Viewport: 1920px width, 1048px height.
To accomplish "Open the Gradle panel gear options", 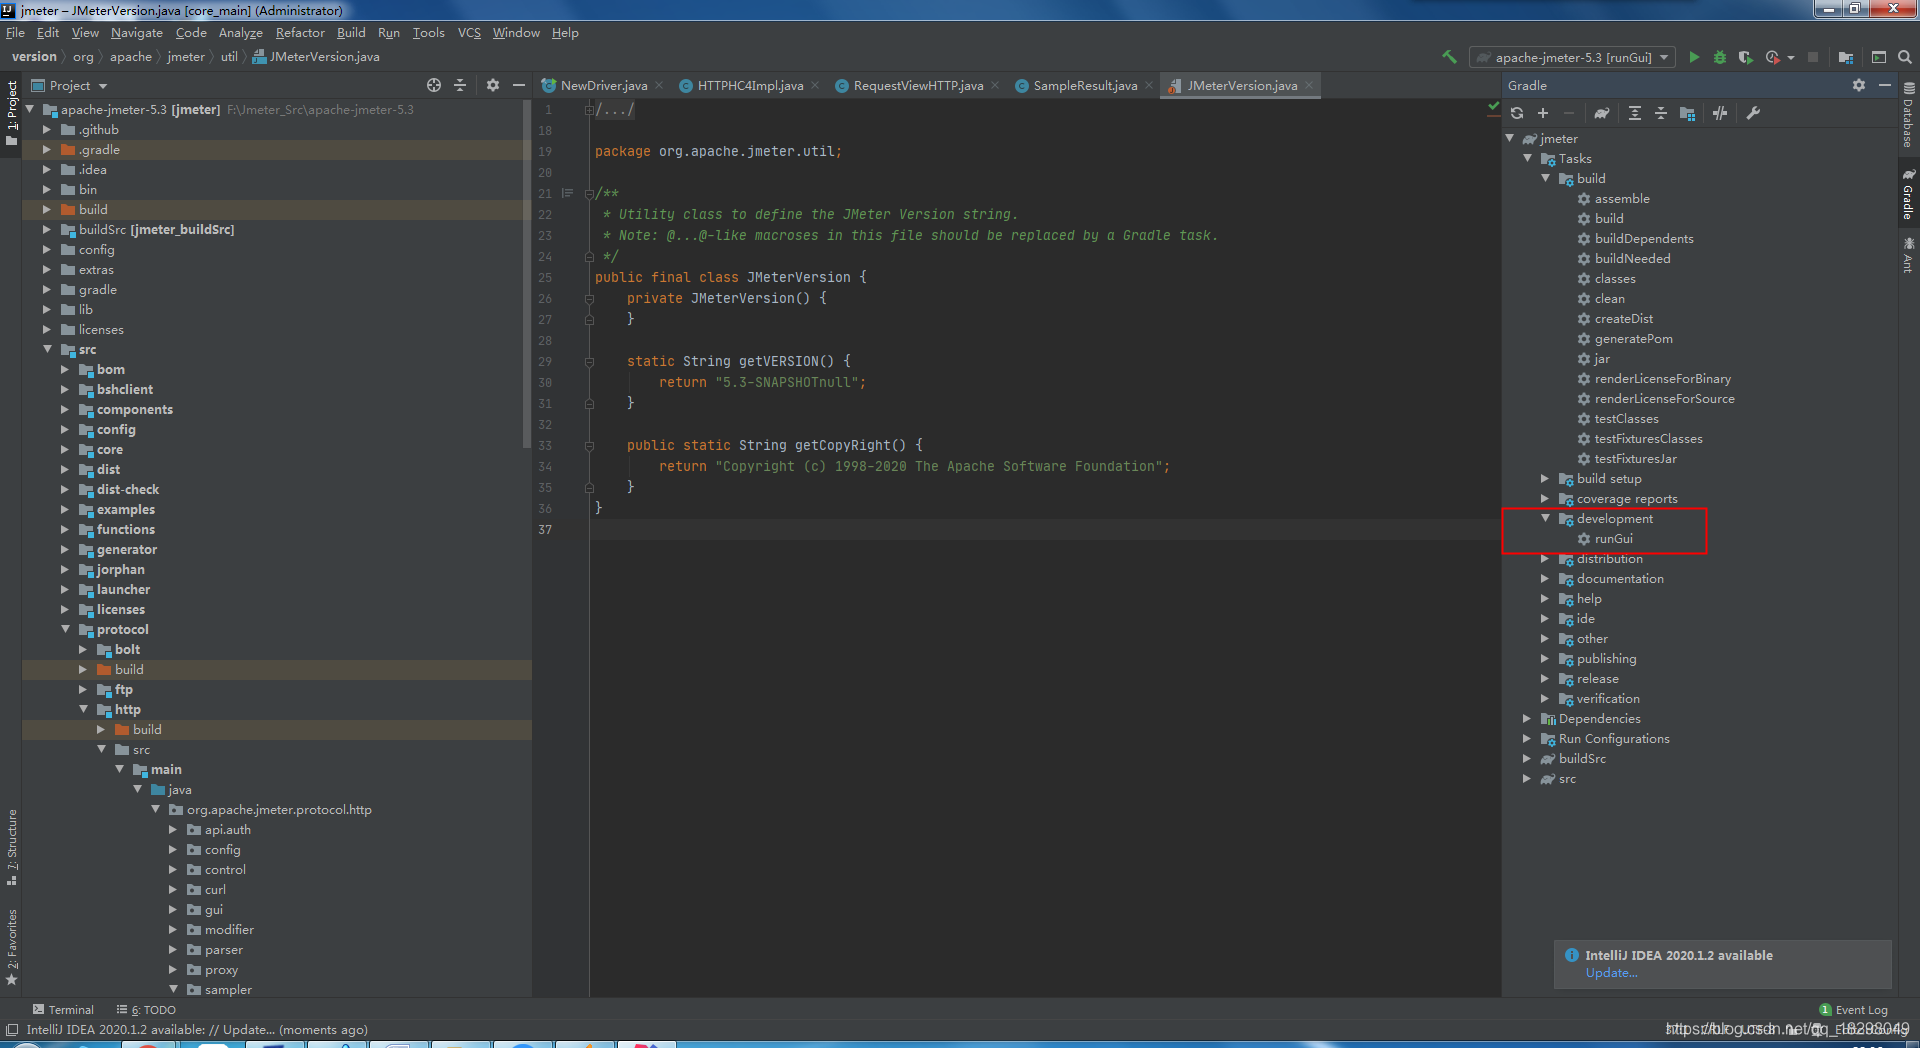I will (1859, 85).
